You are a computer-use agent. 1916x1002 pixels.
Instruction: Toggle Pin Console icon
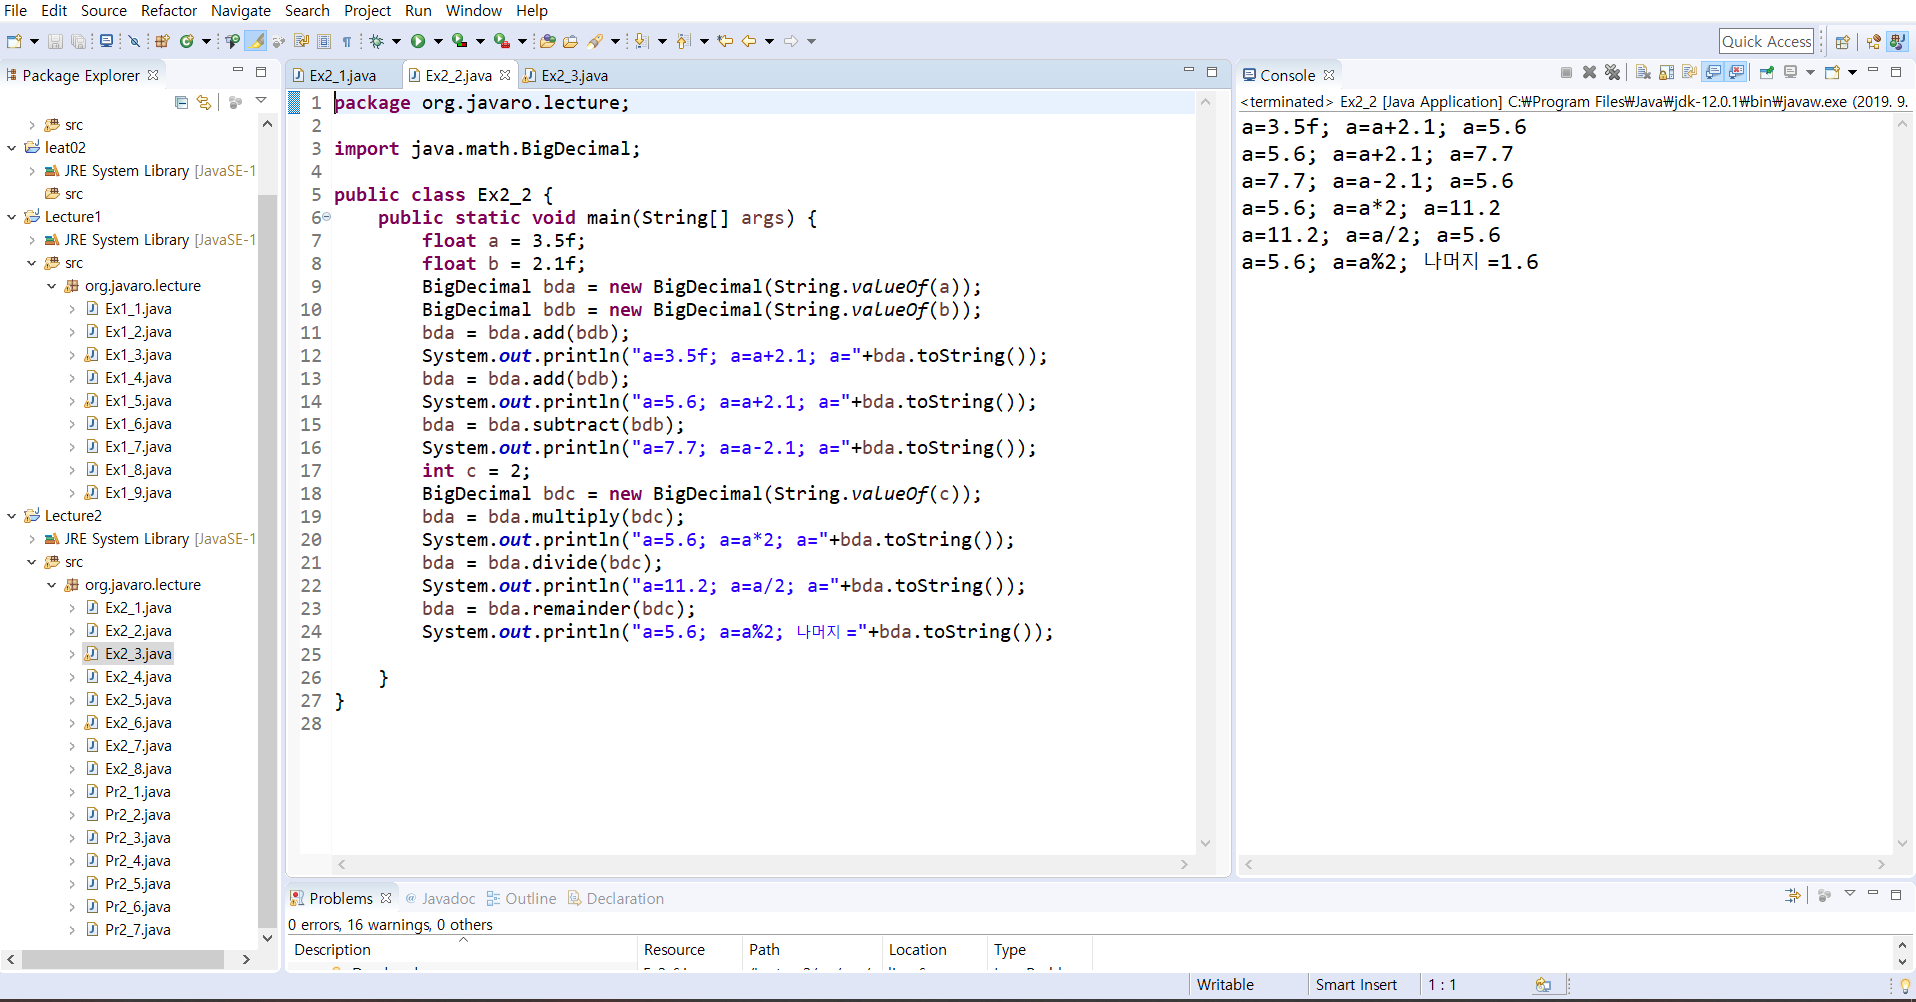(1767, 72)
